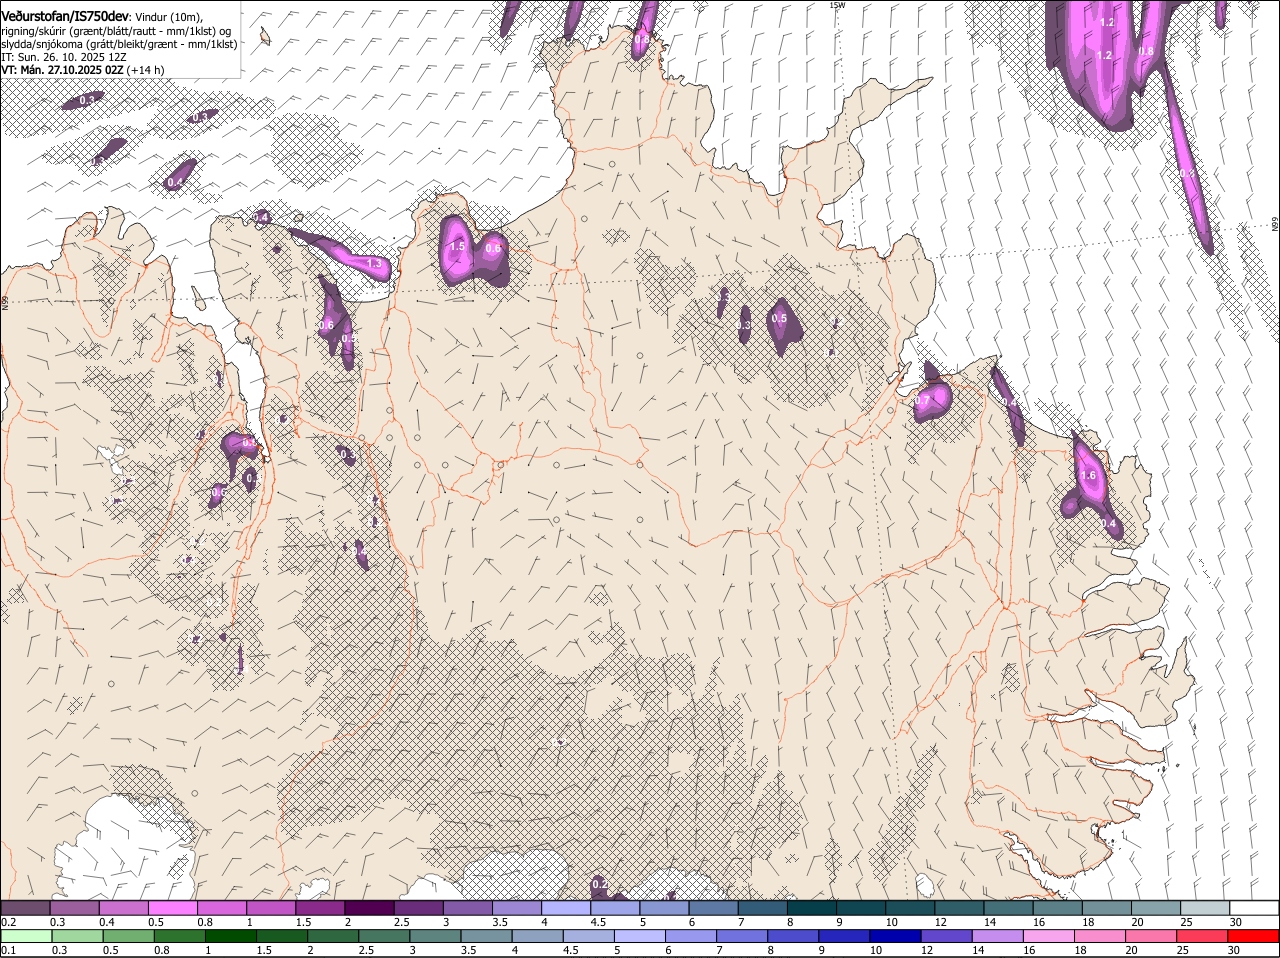Pick the dark mauve legend swatch between 0.2 and 0.3
Viewport: 1280px width, 958px height.
click(x=26, y=908)
